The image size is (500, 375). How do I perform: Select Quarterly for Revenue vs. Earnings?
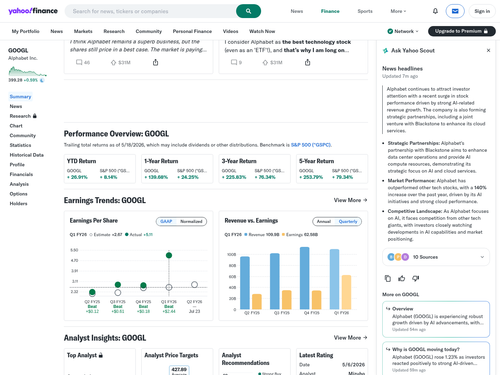[348, 221]
